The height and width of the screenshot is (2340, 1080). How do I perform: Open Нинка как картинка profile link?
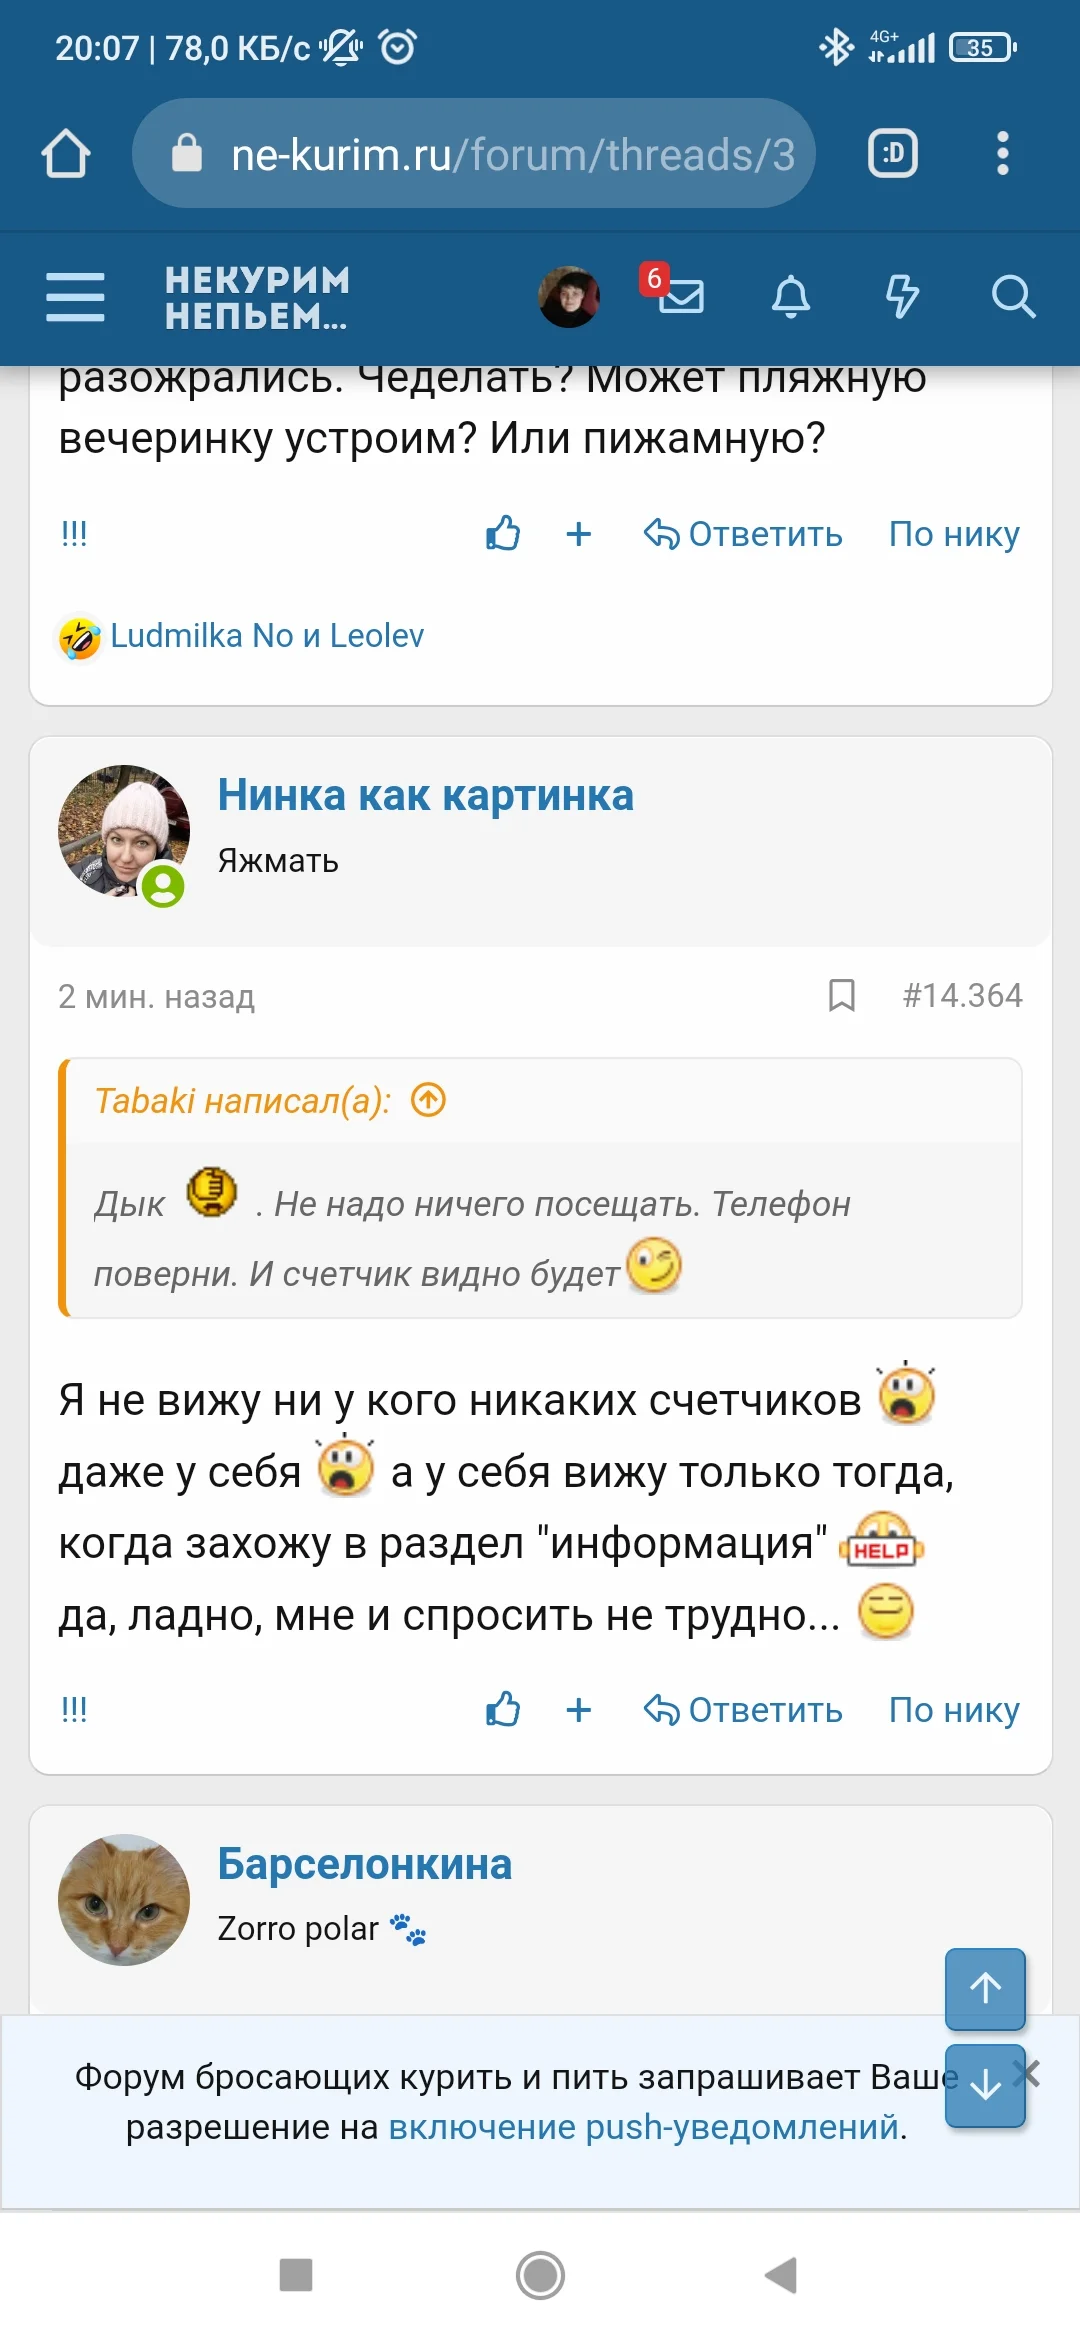pyautogui.click(x=425, y=796)
